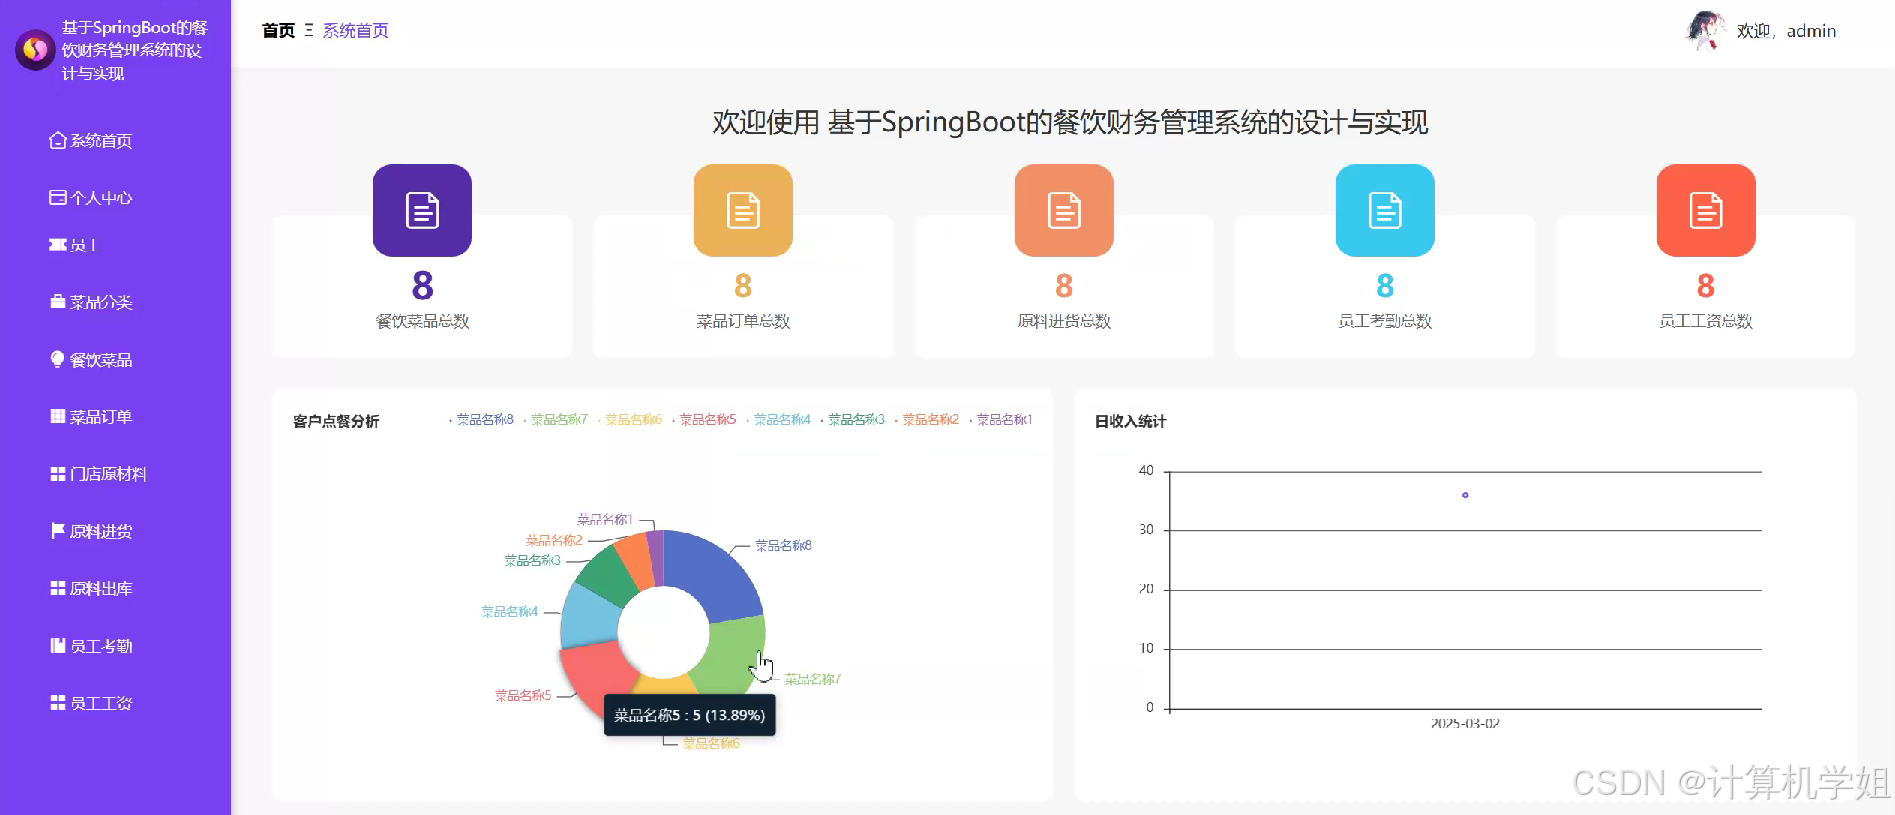Click the blue 菜品名称8 pie slice

714,576
